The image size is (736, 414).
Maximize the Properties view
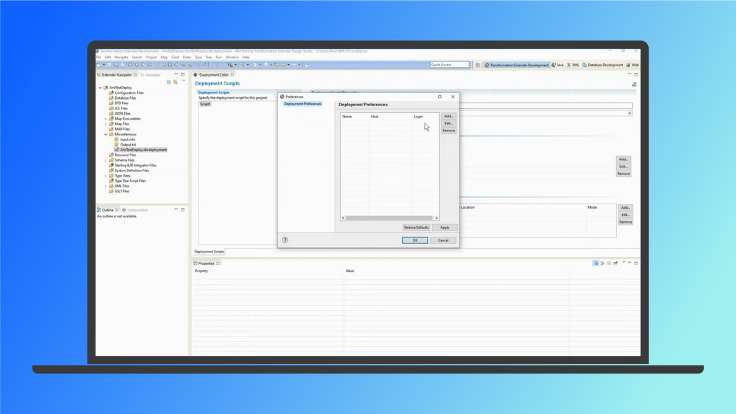(636, 263)
